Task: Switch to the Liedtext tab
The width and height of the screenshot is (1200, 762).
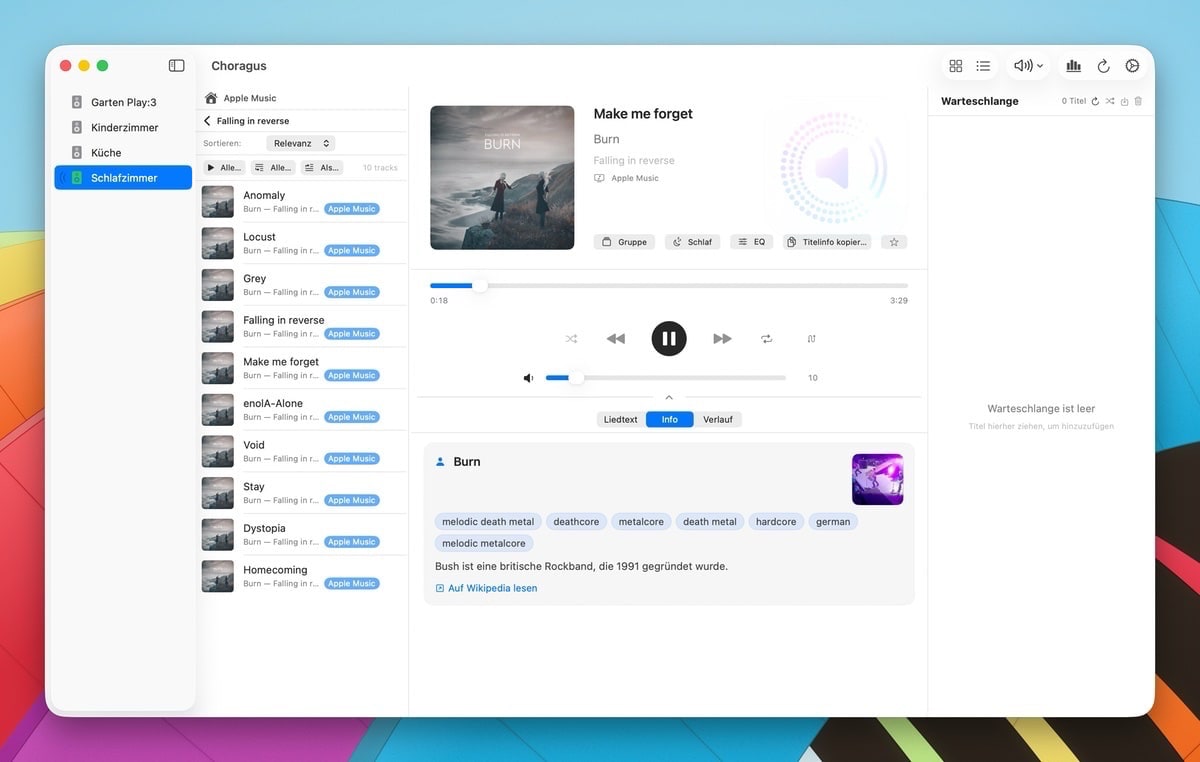Action: tap(620, 419)
